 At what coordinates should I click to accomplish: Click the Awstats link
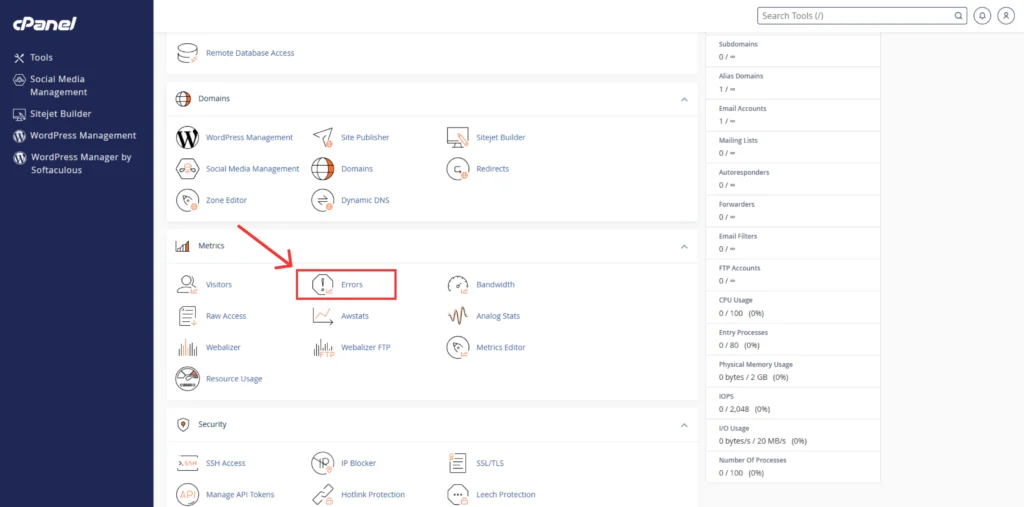tap(355, 316)
